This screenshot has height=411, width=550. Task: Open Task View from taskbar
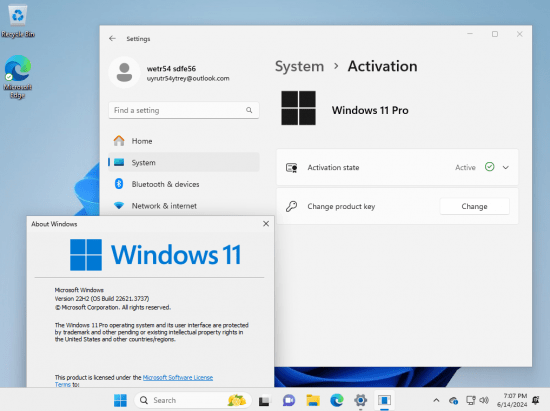(264, 400)
